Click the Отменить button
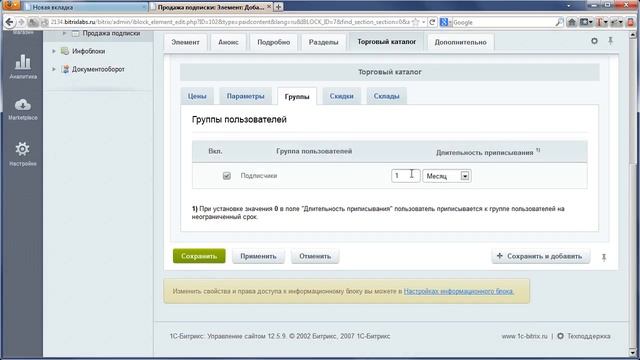This screenshot has width=640, height=360. (x=315, y=256)
